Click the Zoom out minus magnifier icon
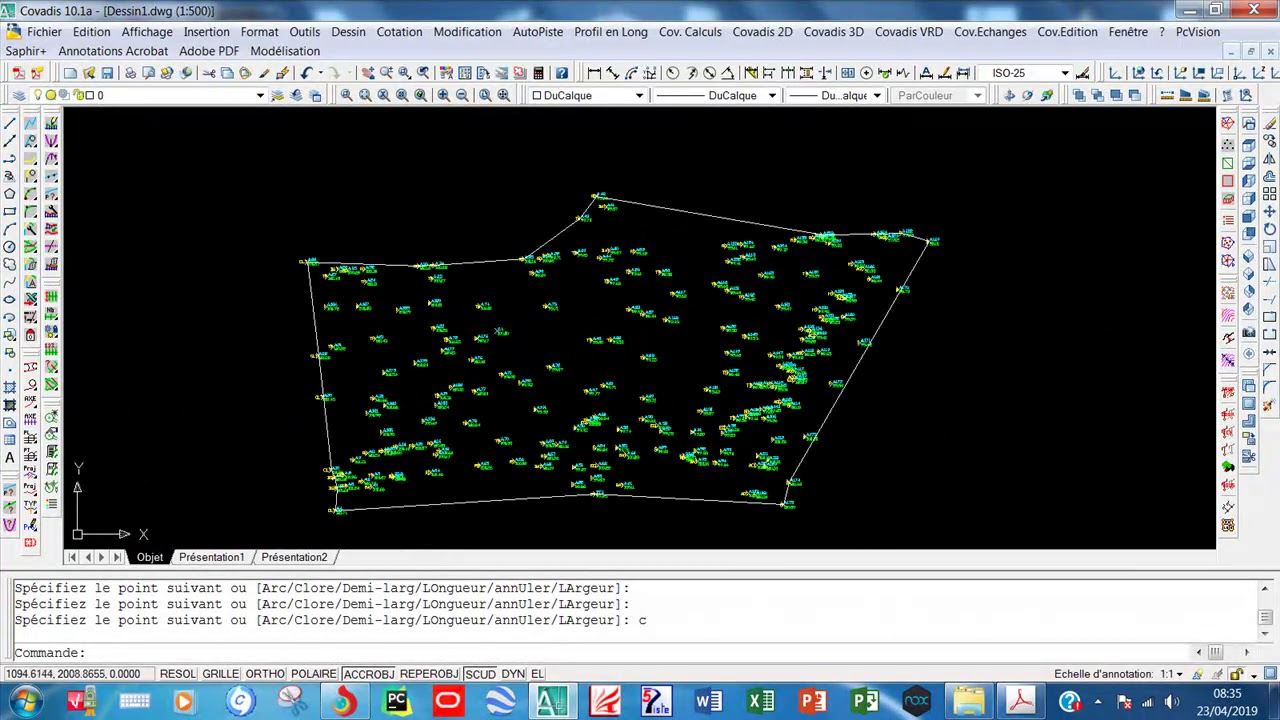This screenshot has height=720, width=1280. [462, 95]
